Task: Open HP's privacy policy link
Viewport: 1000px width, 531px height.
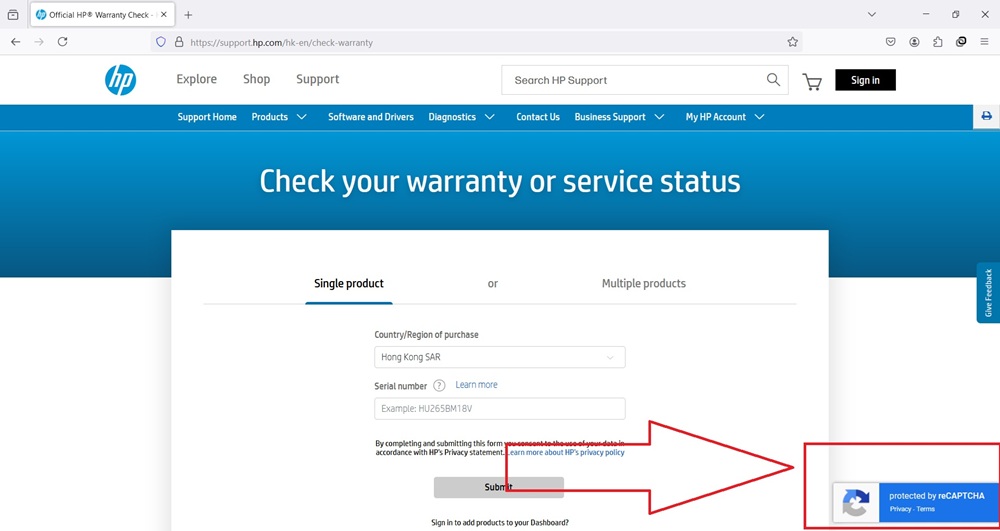Action: coord(566,453)
